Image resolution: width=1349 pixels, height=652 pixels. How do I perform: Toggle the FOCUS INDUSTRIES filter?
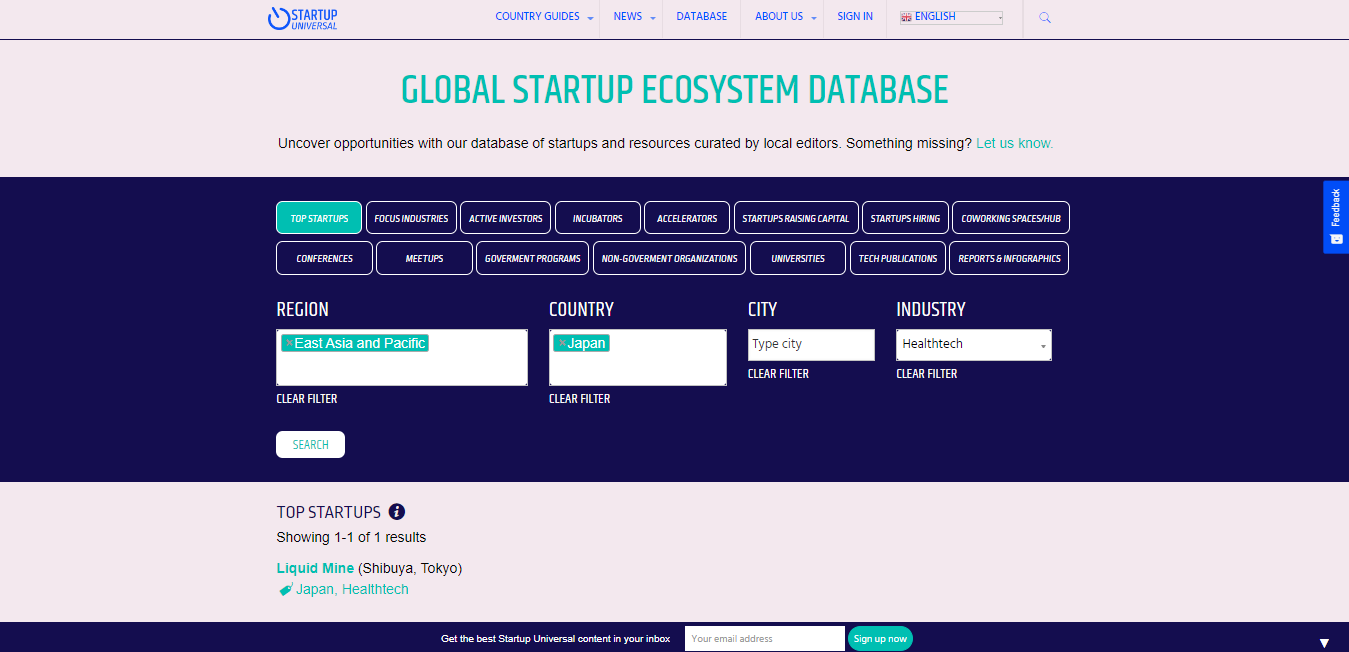(x=411, y=217)
